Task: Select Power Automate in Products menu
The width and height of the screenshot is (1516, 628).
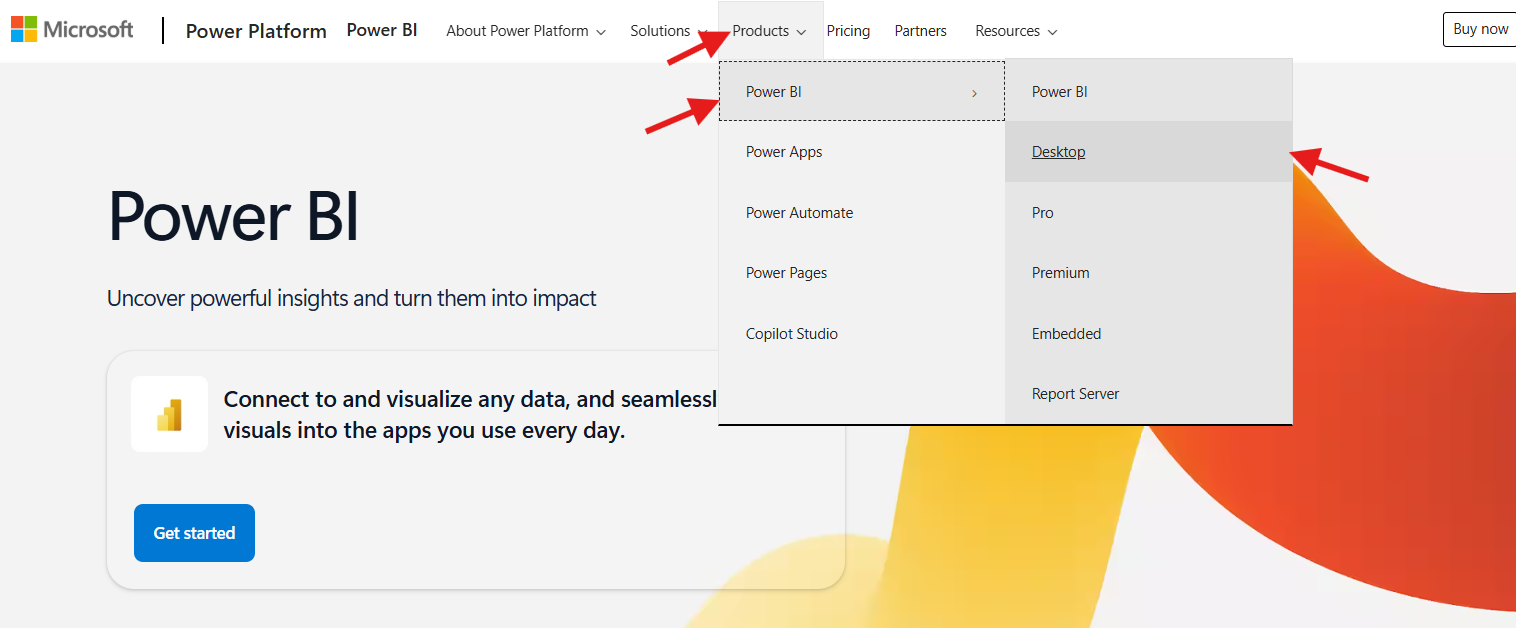Action: point(862,213)
